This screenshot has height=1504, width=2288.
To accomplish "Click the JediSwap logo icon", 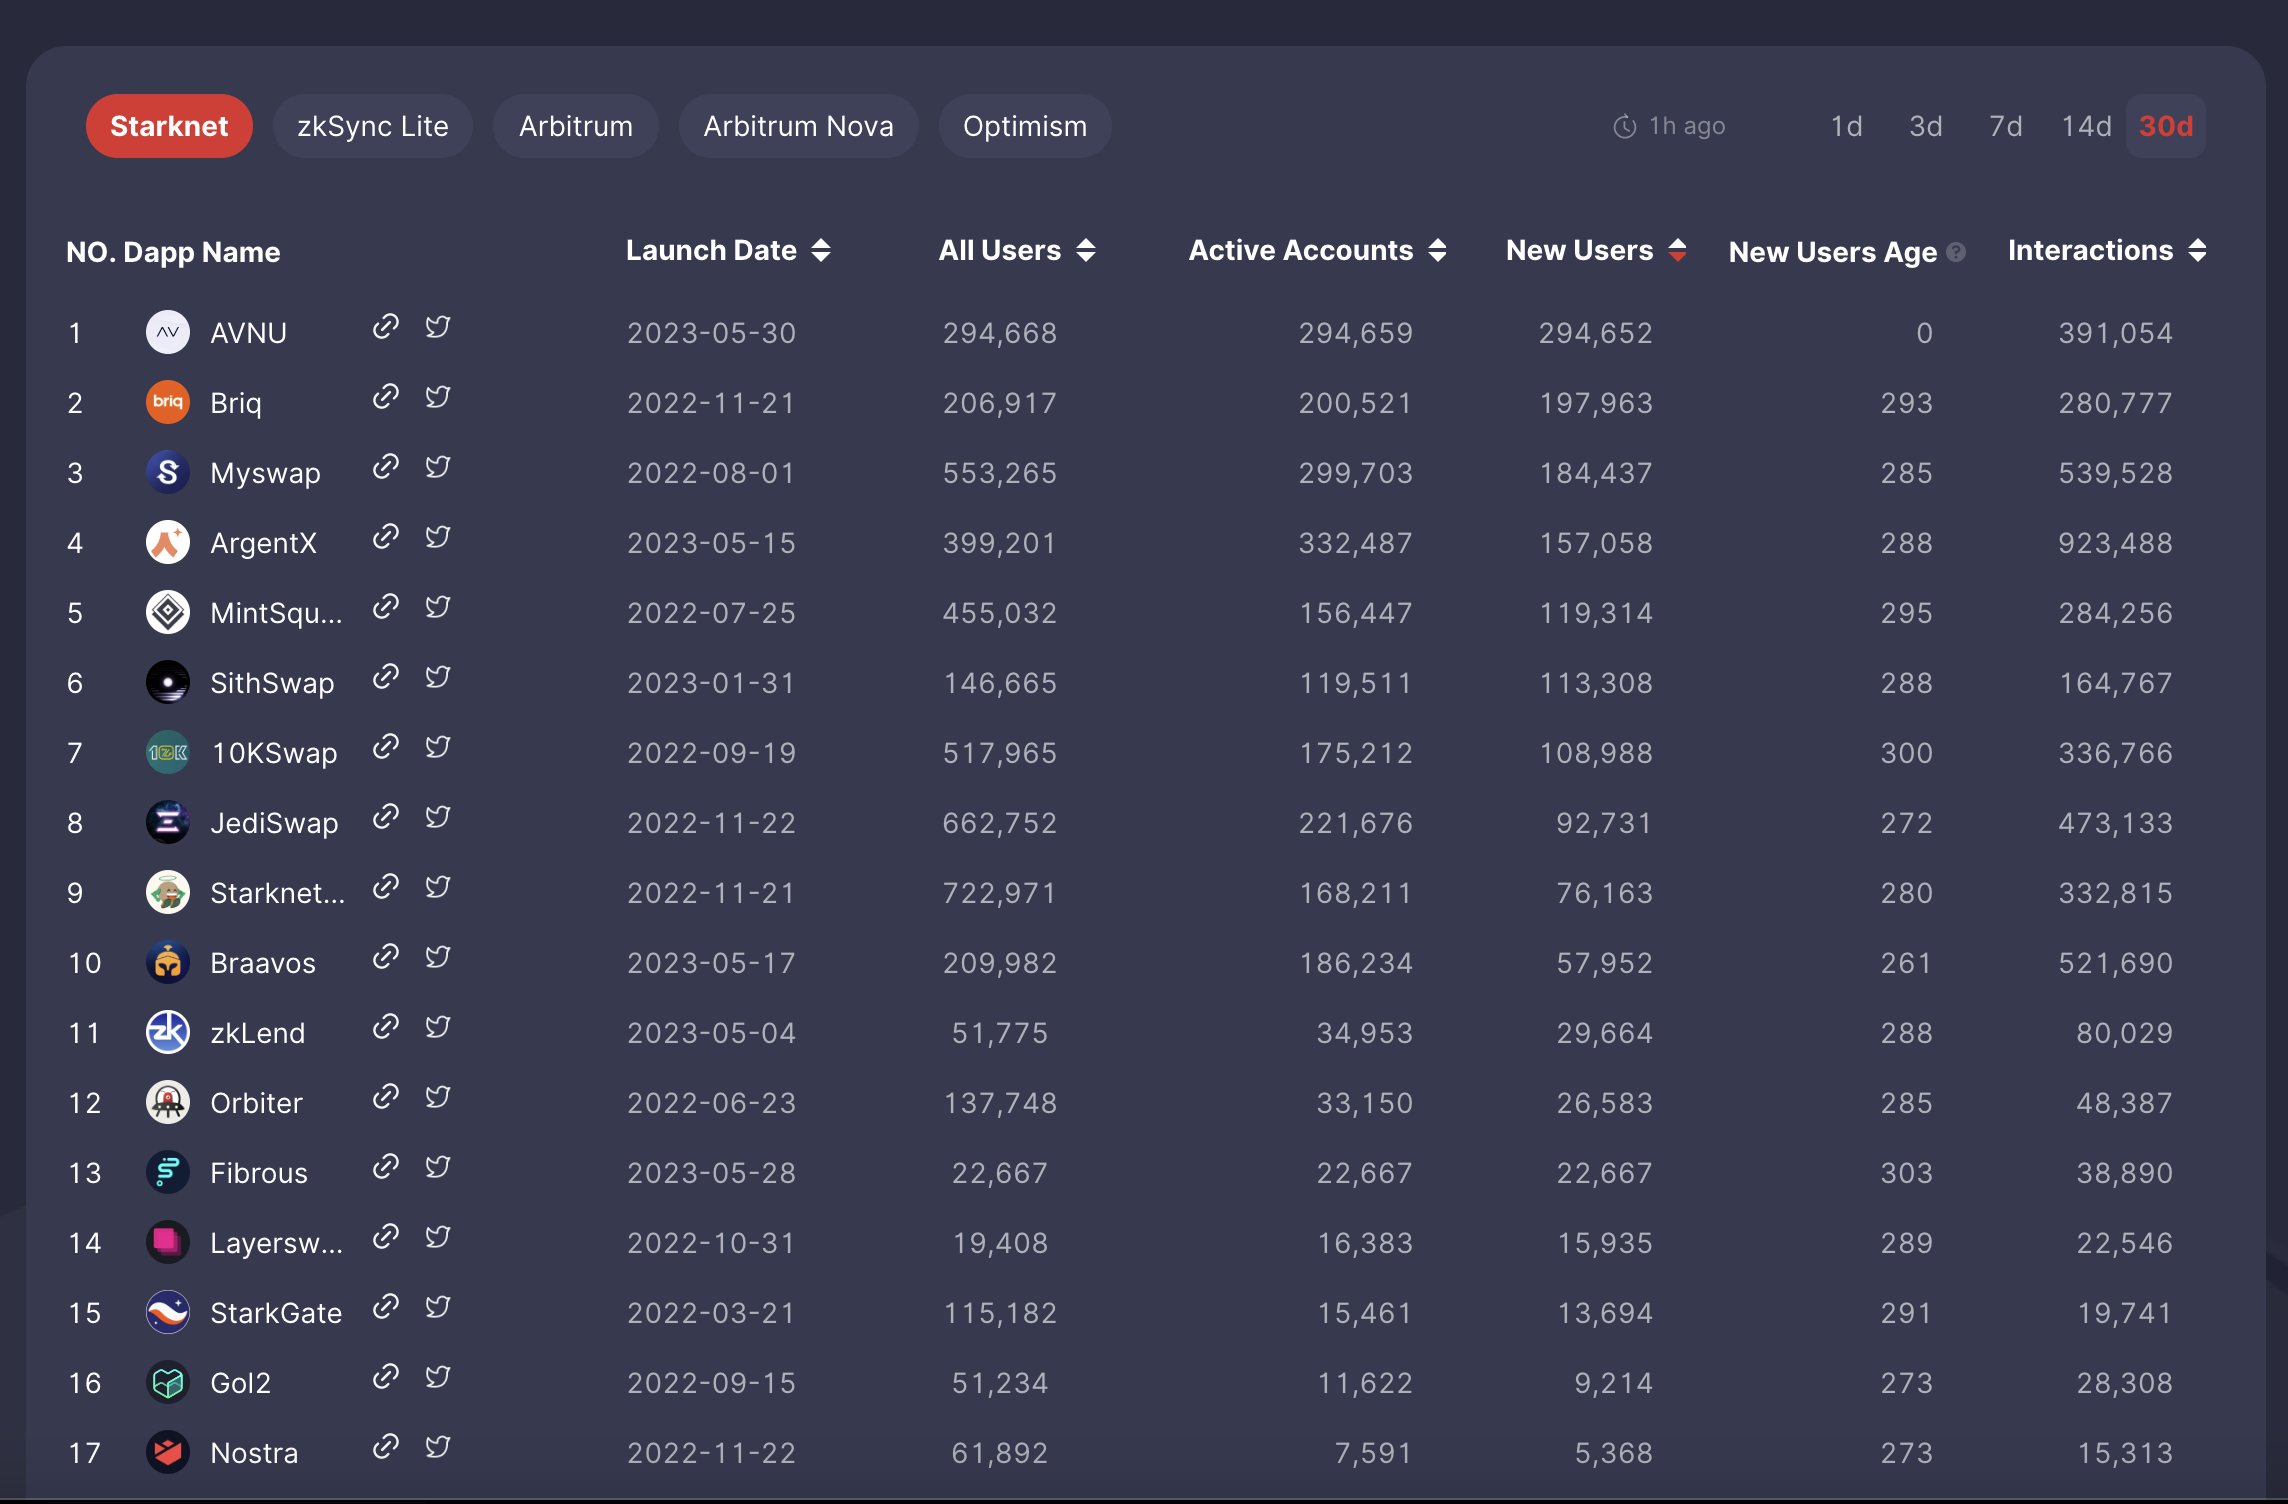I will [168, 822].
